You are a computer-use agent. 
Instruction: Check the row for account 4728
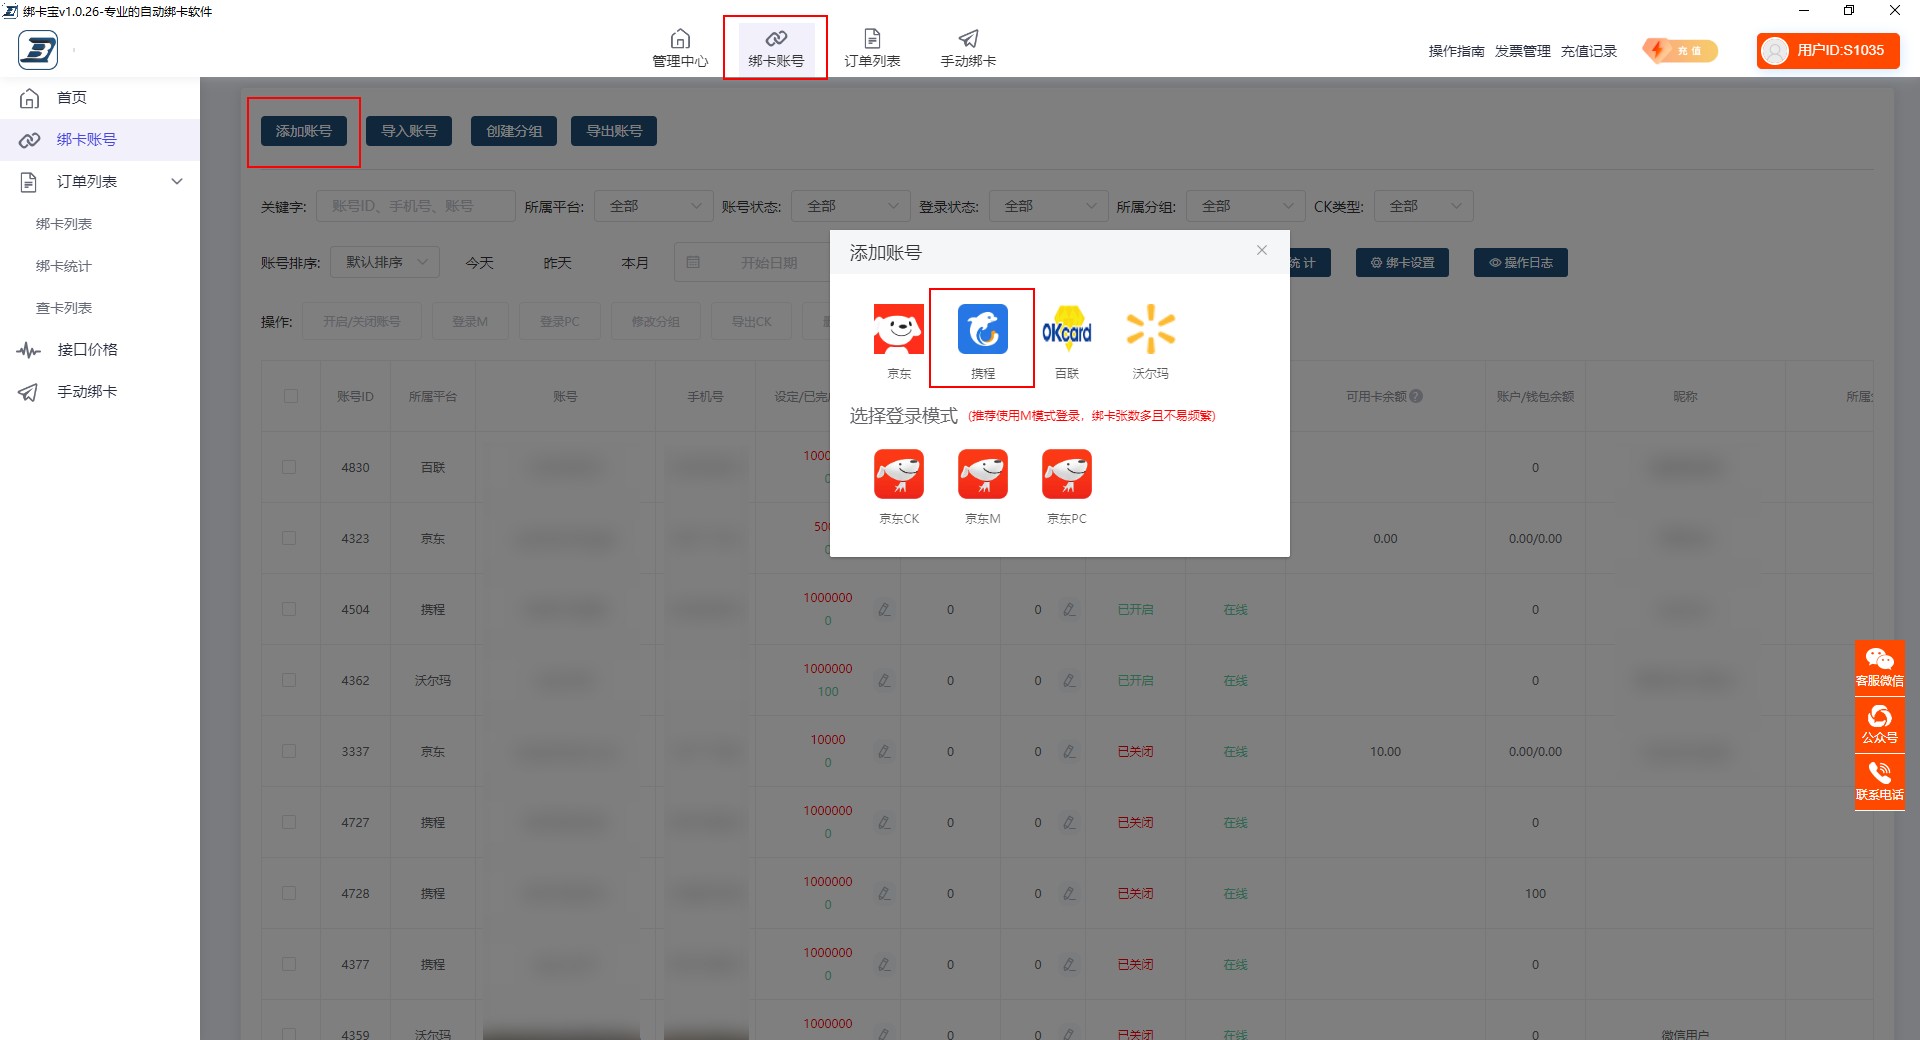click(x=289, y=893)
